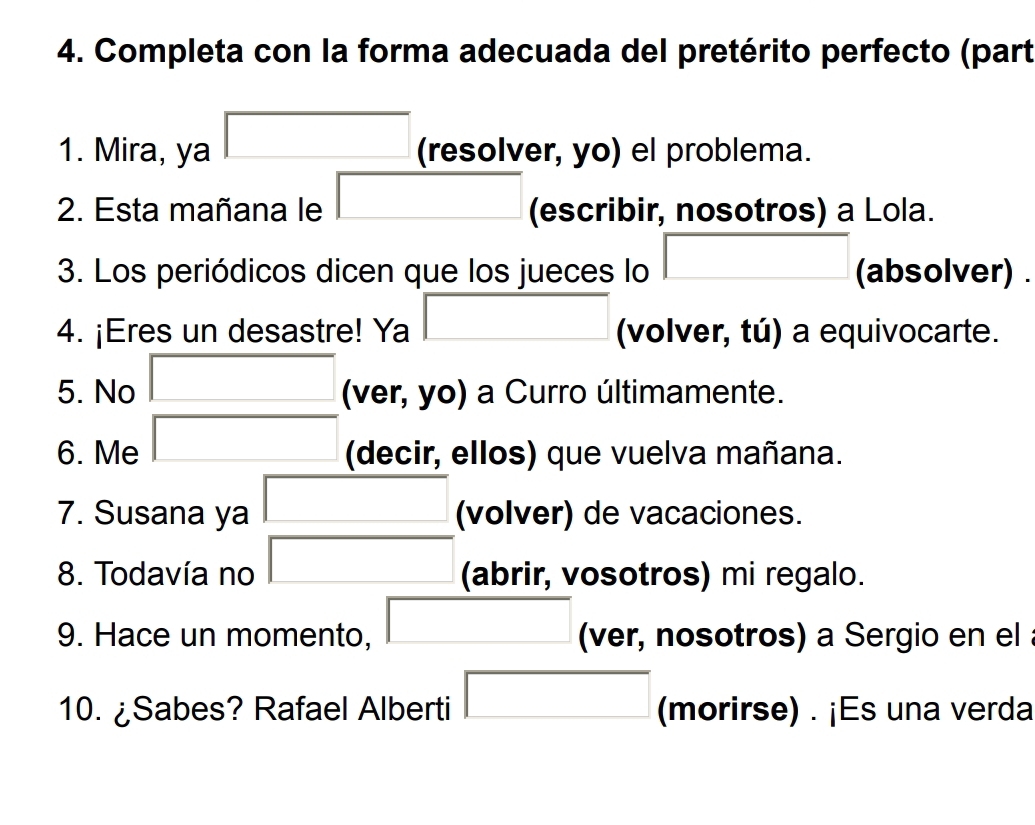The image size is (1035, 825).
Task: Select the text box before "(ver, yo)"
Action: [242, 378]
